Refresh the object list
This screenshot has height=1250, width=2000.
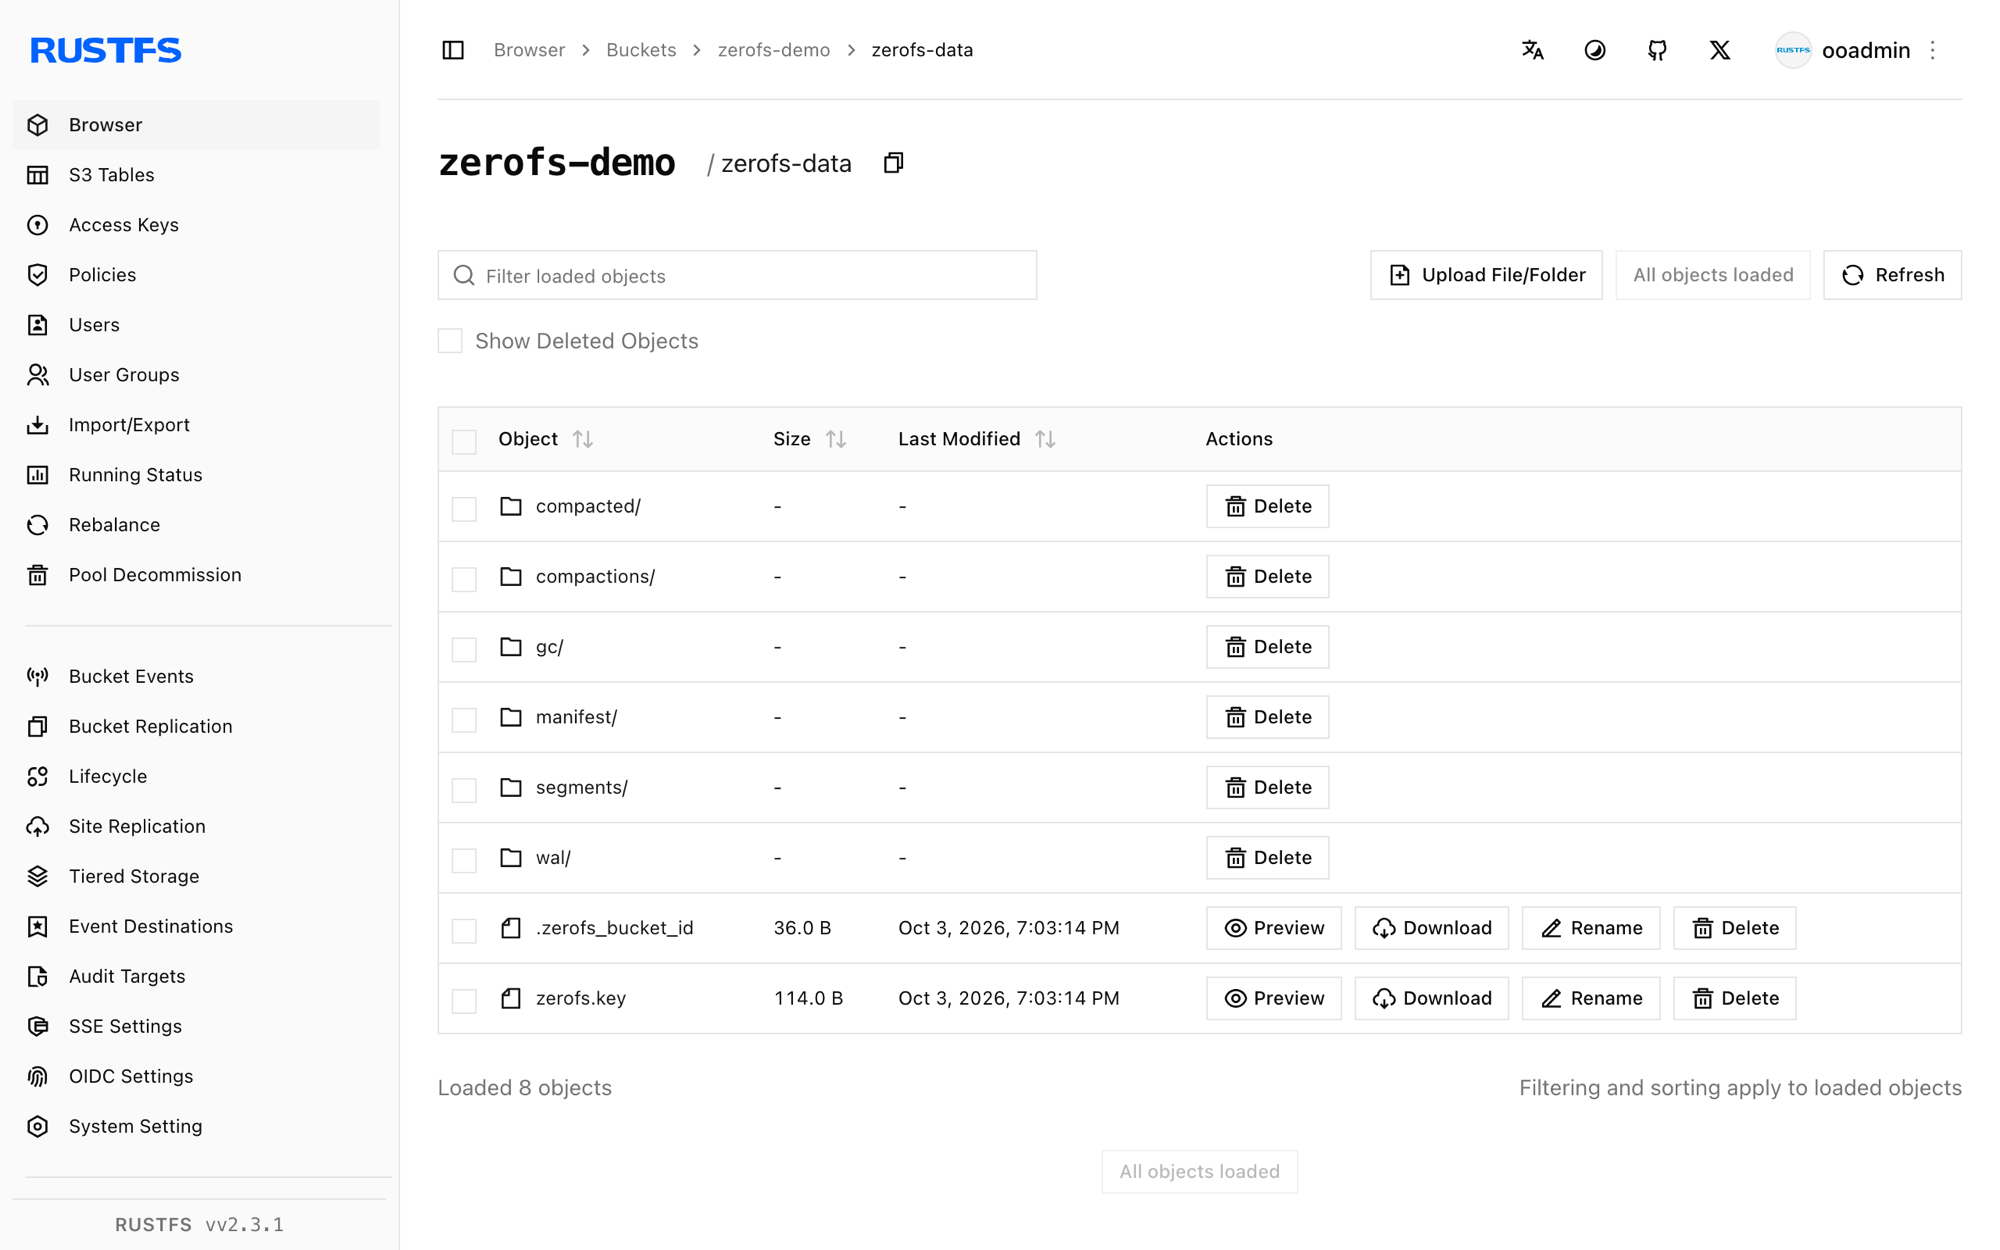pos(1892,275)
